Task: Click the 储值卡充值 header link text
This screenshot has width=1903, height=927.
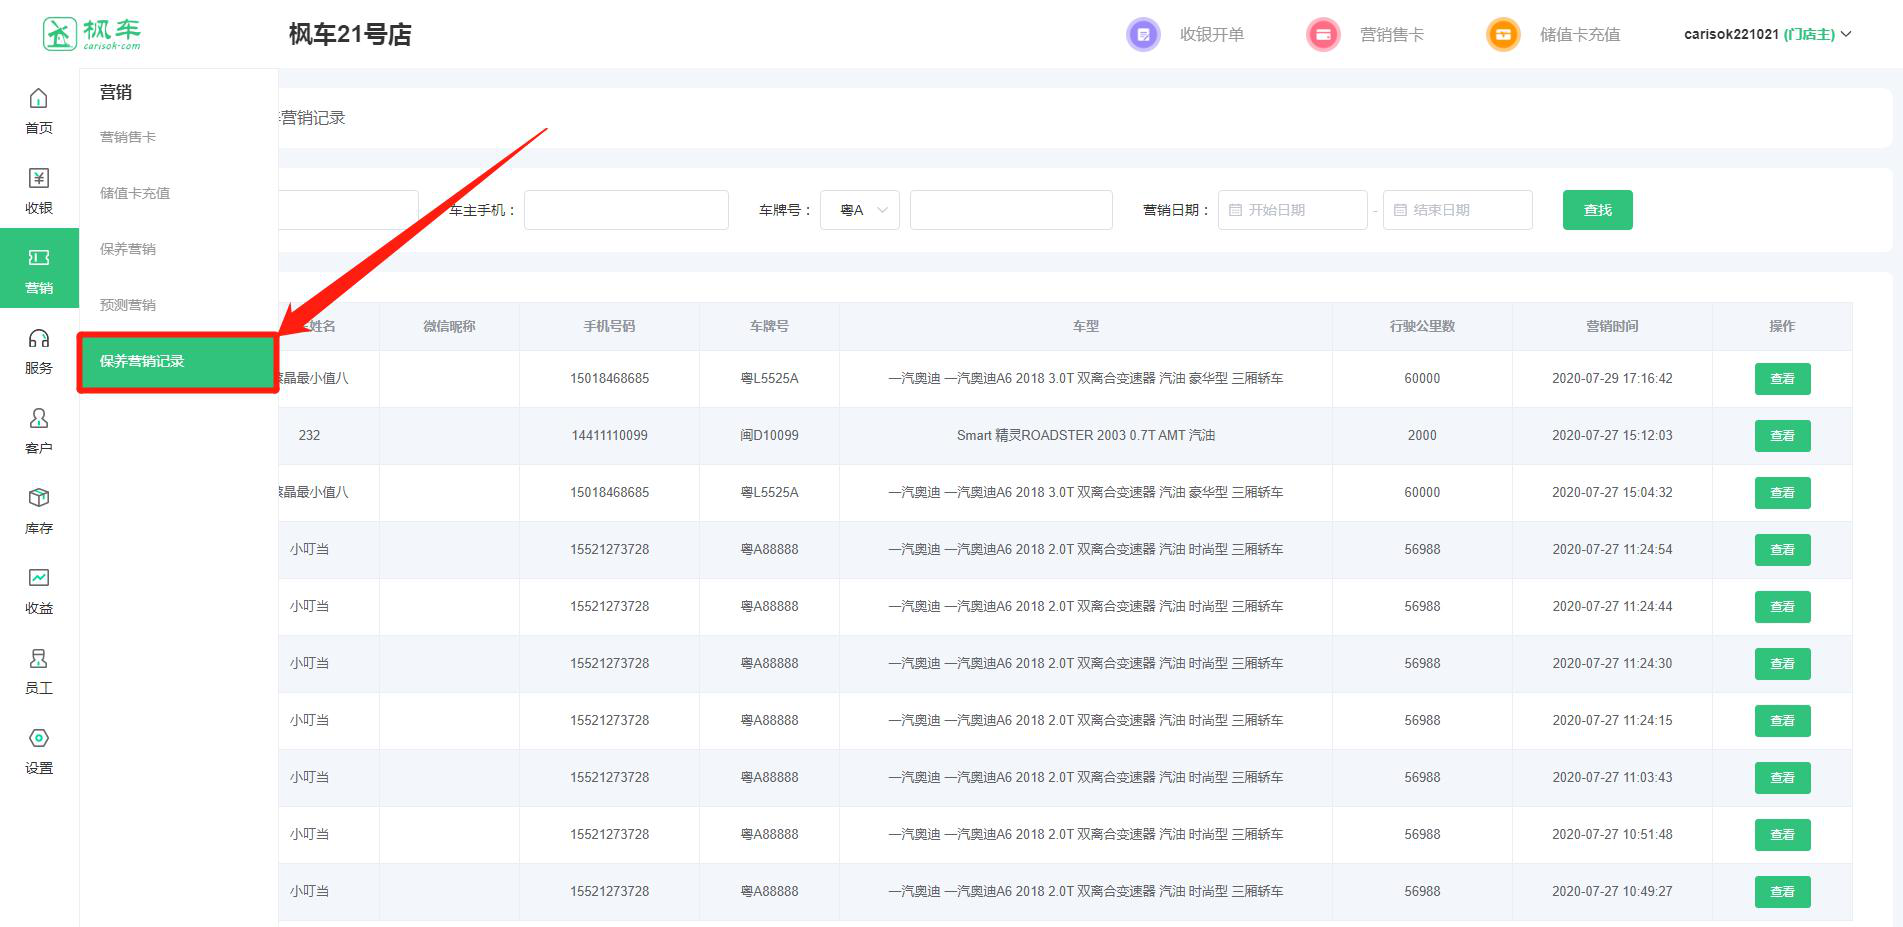Action: coord(1580,35)
